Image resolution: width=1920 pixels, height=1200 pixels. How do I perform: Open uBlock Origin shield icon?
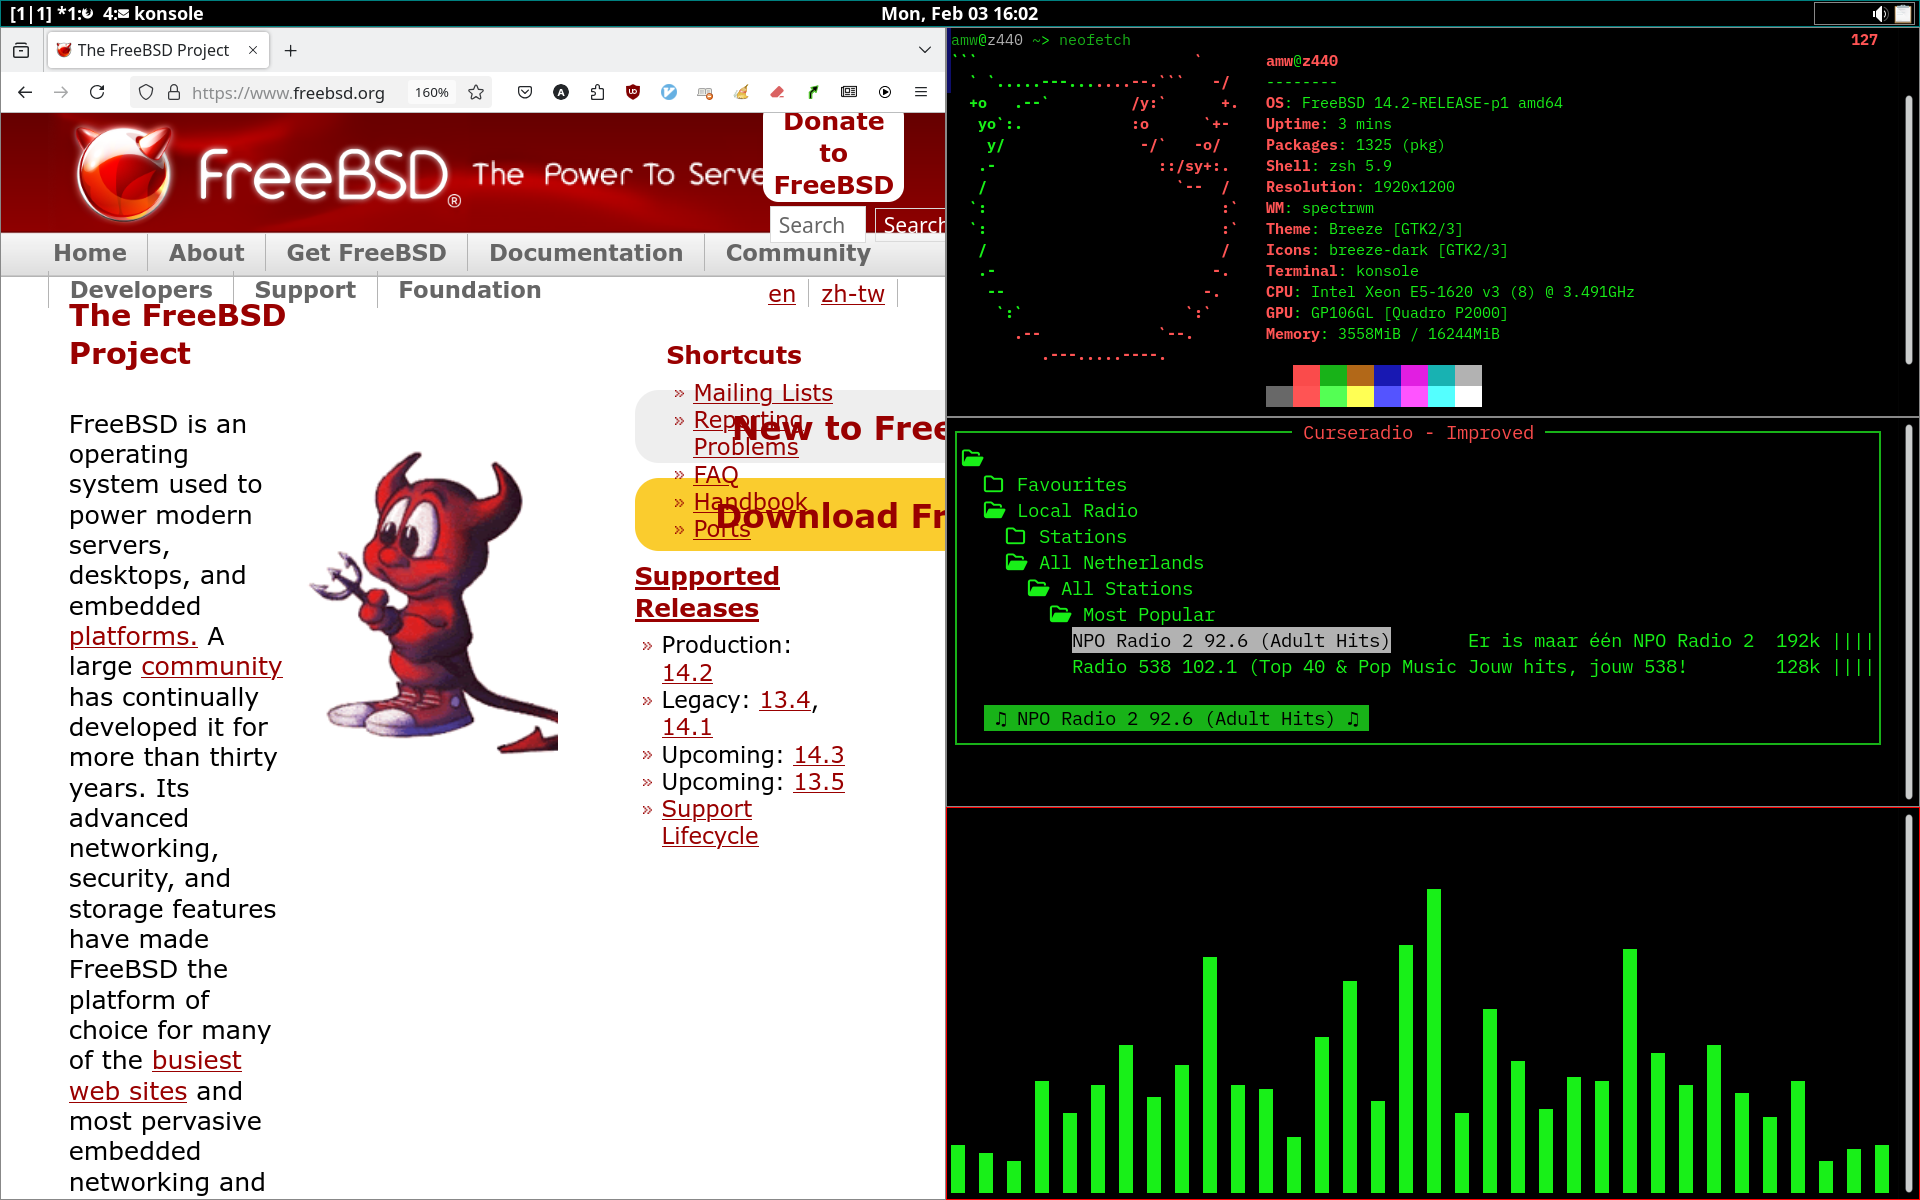(633, 92)
